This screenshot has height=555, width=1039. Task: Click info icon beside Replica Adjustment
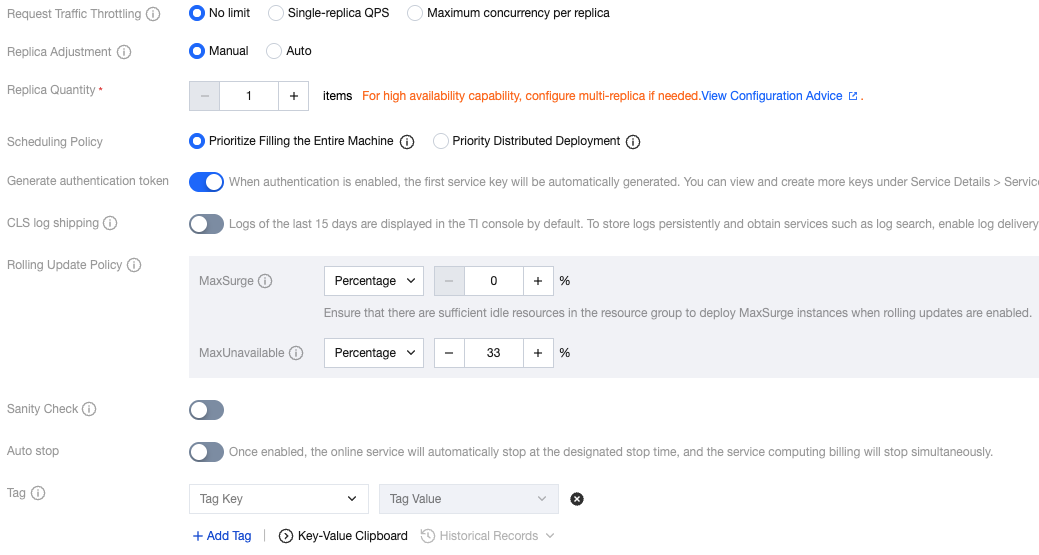pos(124,52)
